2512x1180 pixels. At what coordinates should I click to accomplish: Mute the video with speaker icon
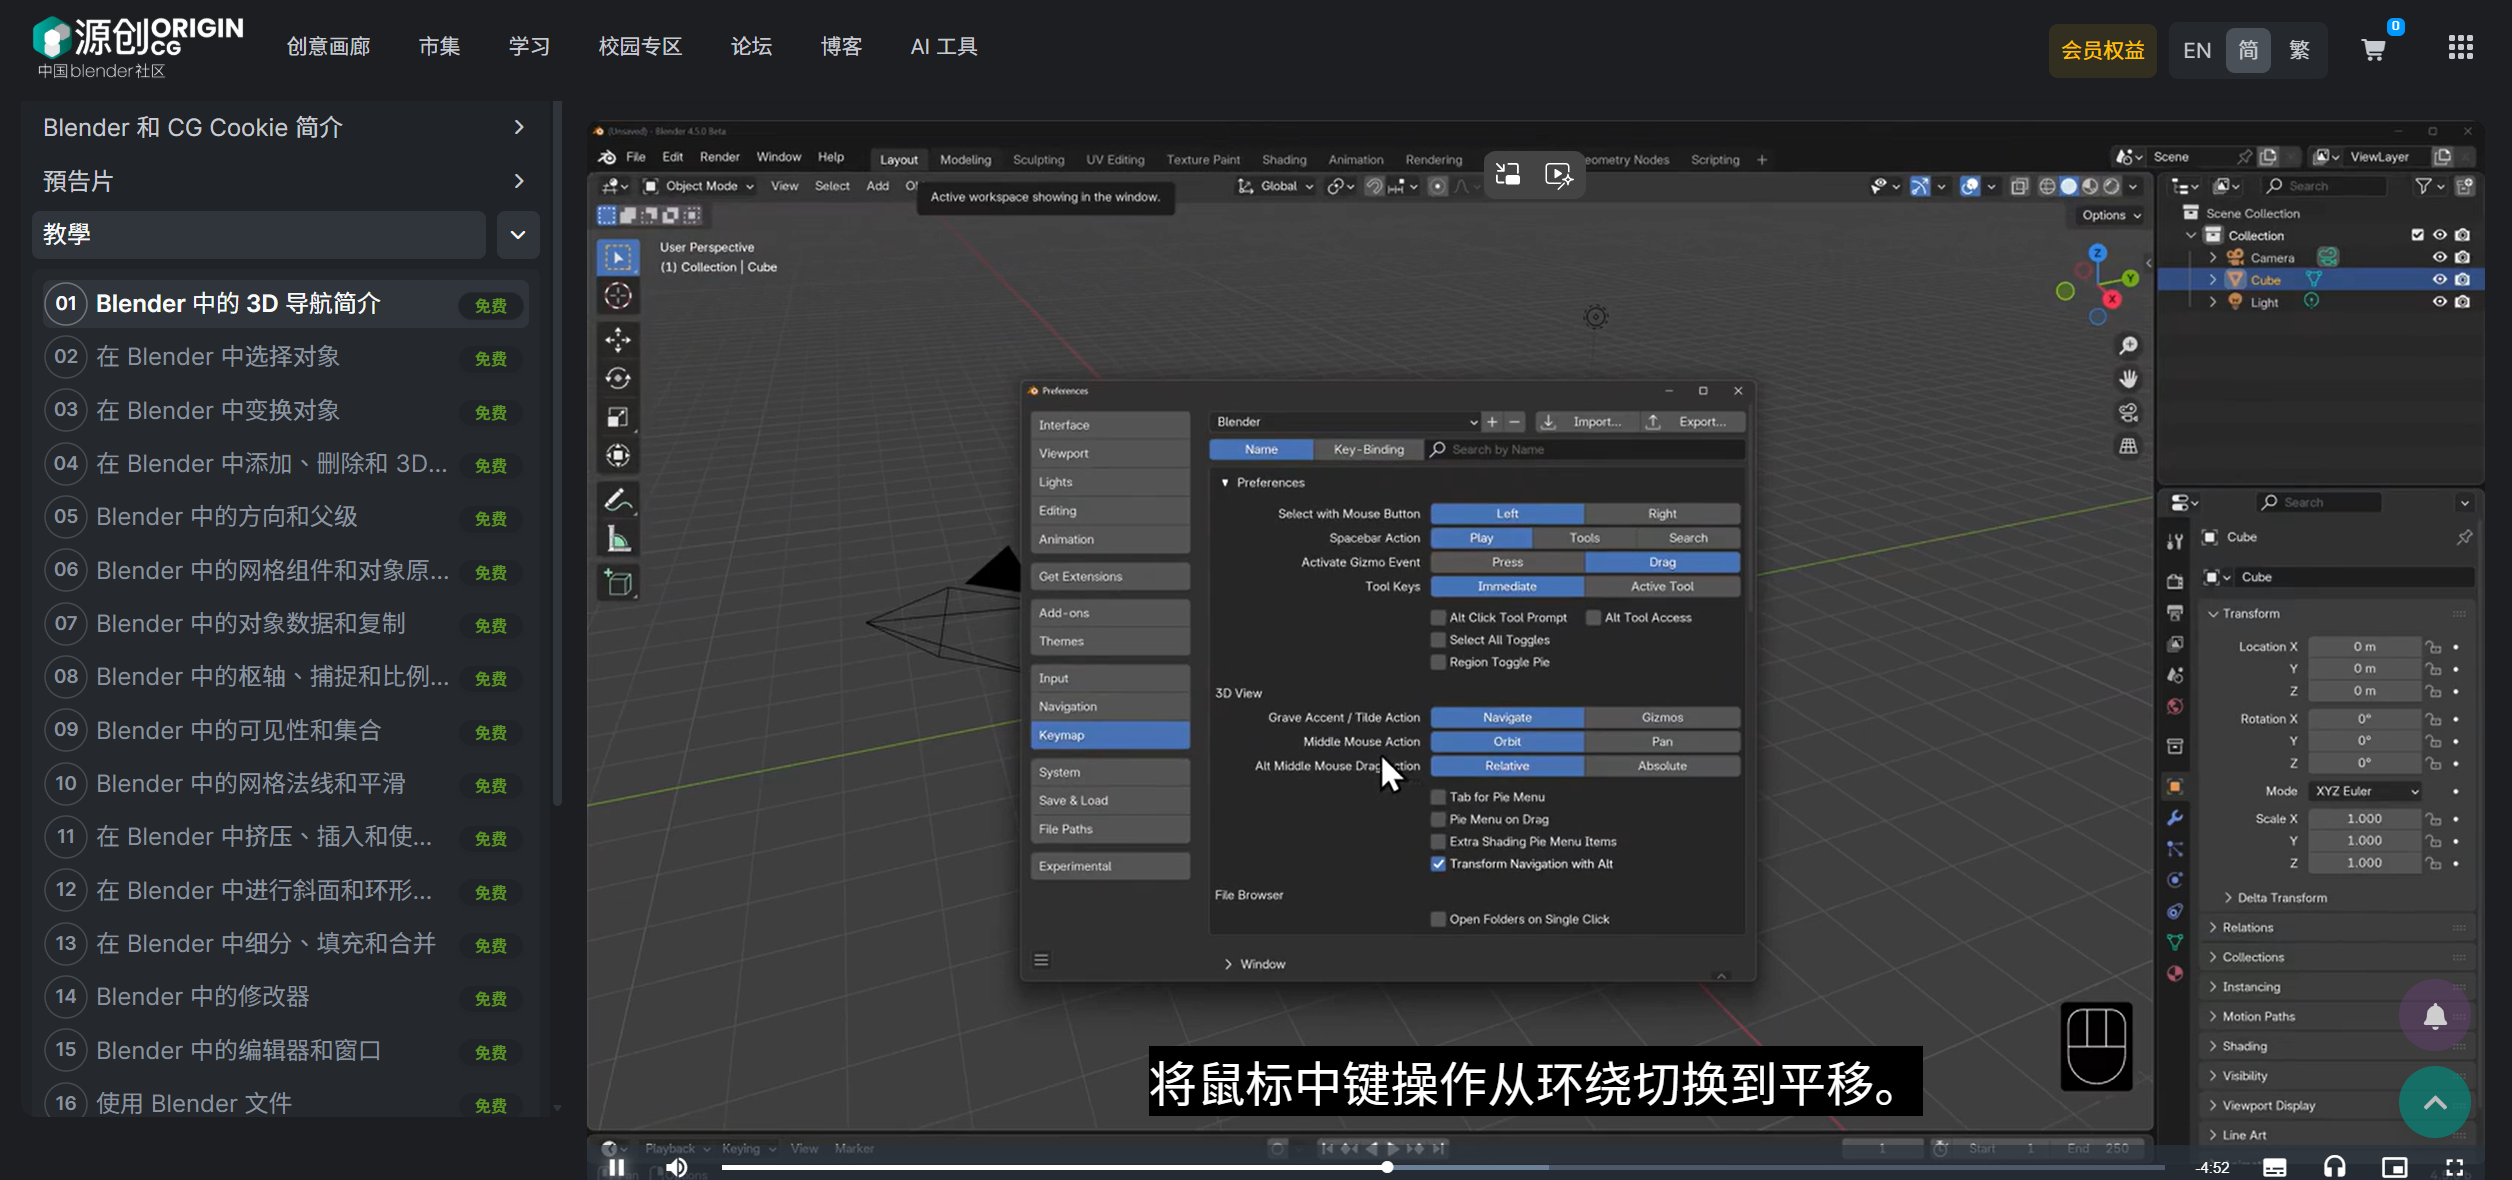[677, 1167]
